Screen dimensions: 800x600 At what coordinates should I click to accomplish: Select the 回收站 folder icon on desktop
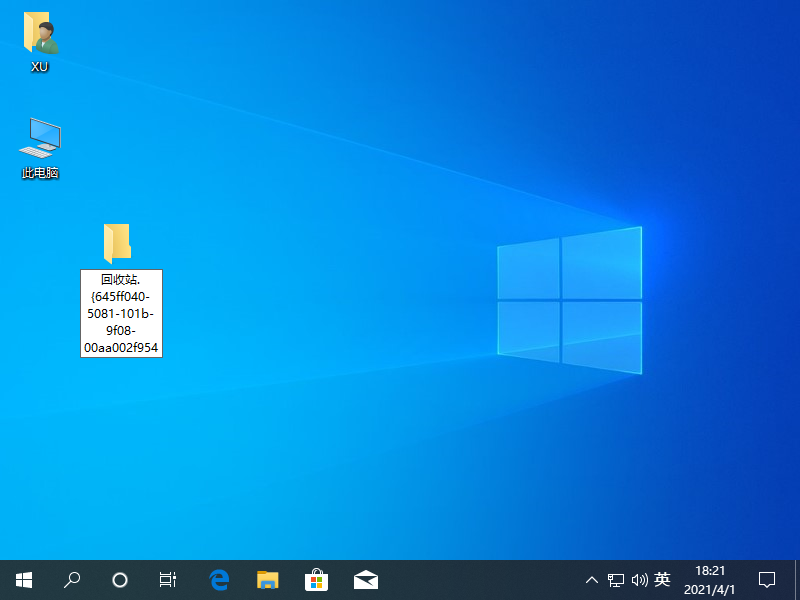[118, 244]
